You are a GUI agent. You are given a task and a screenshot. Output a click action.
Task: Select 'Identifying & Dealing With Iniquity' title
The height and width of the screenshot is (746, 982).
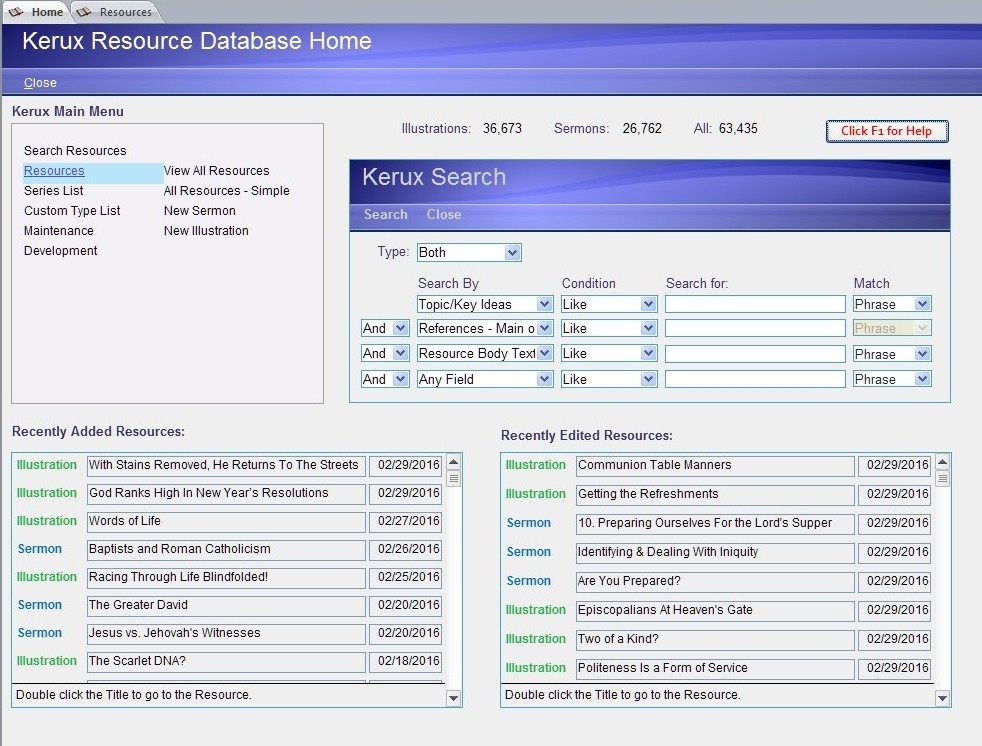(715, 552)
